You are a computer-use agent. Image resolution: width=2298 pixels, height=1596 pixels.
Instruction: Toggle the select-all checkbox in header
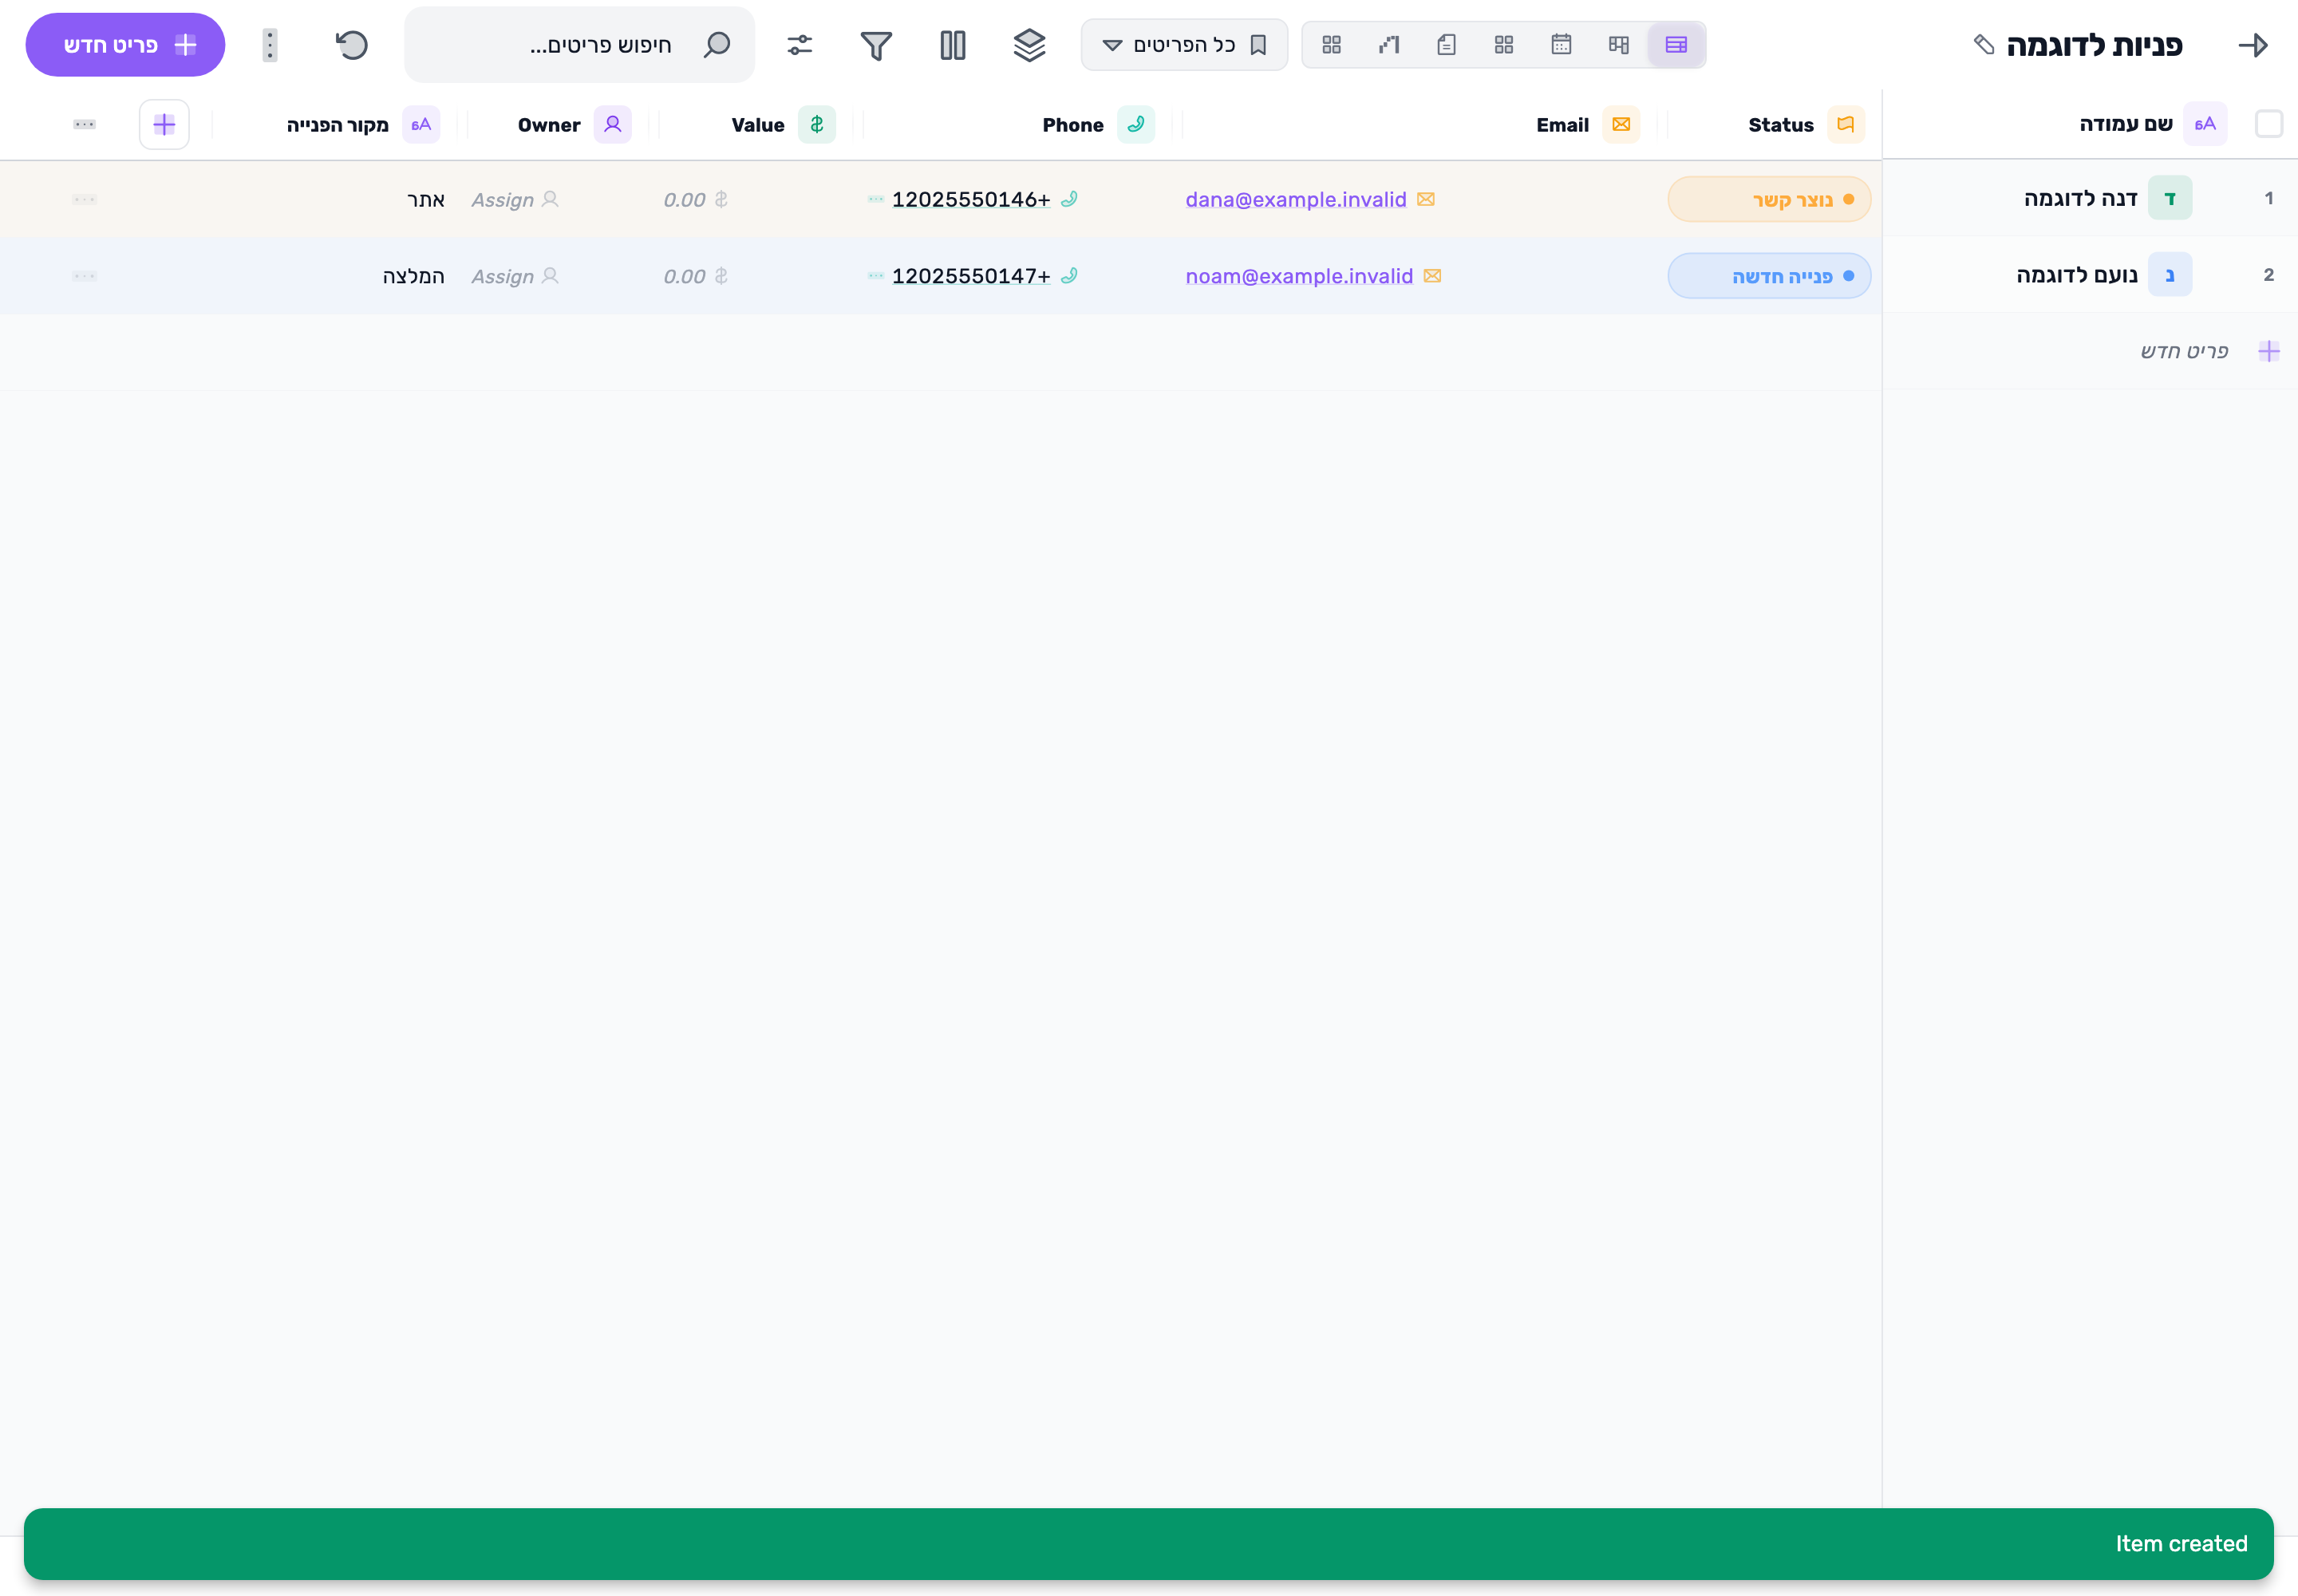pos(2269,124)
